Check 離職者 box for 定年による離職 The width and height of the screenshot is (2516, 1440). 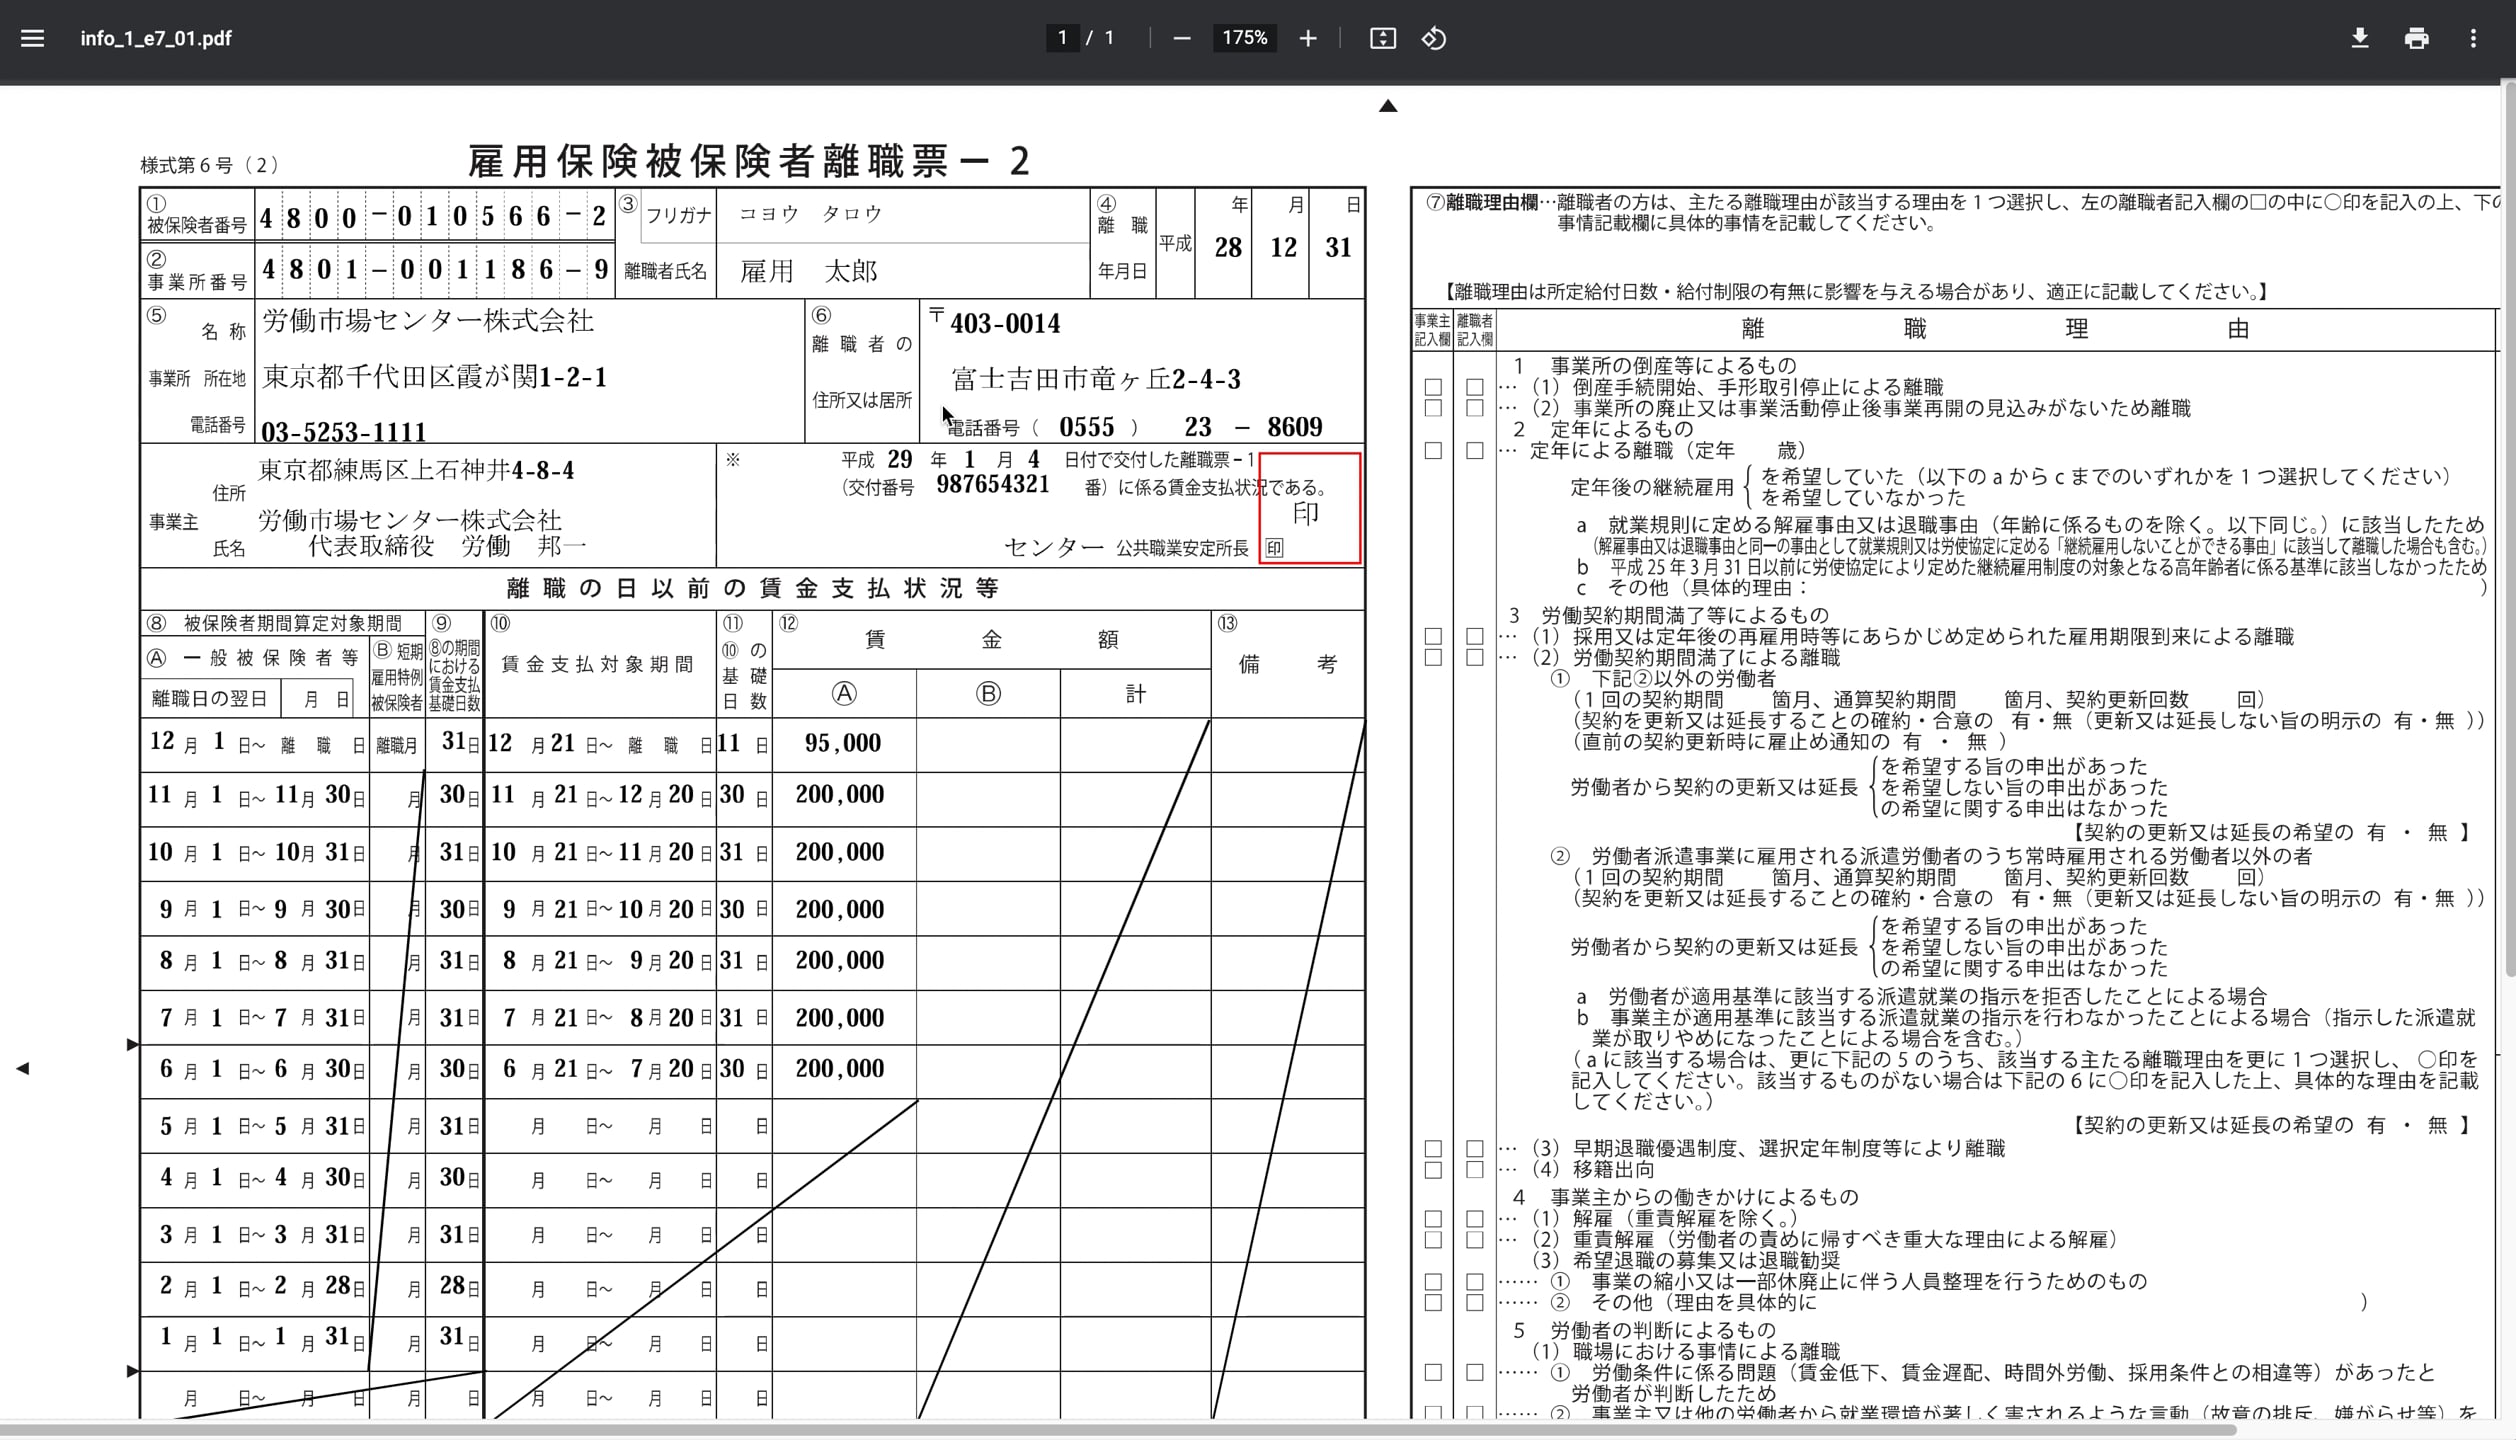click(1475, 451)
